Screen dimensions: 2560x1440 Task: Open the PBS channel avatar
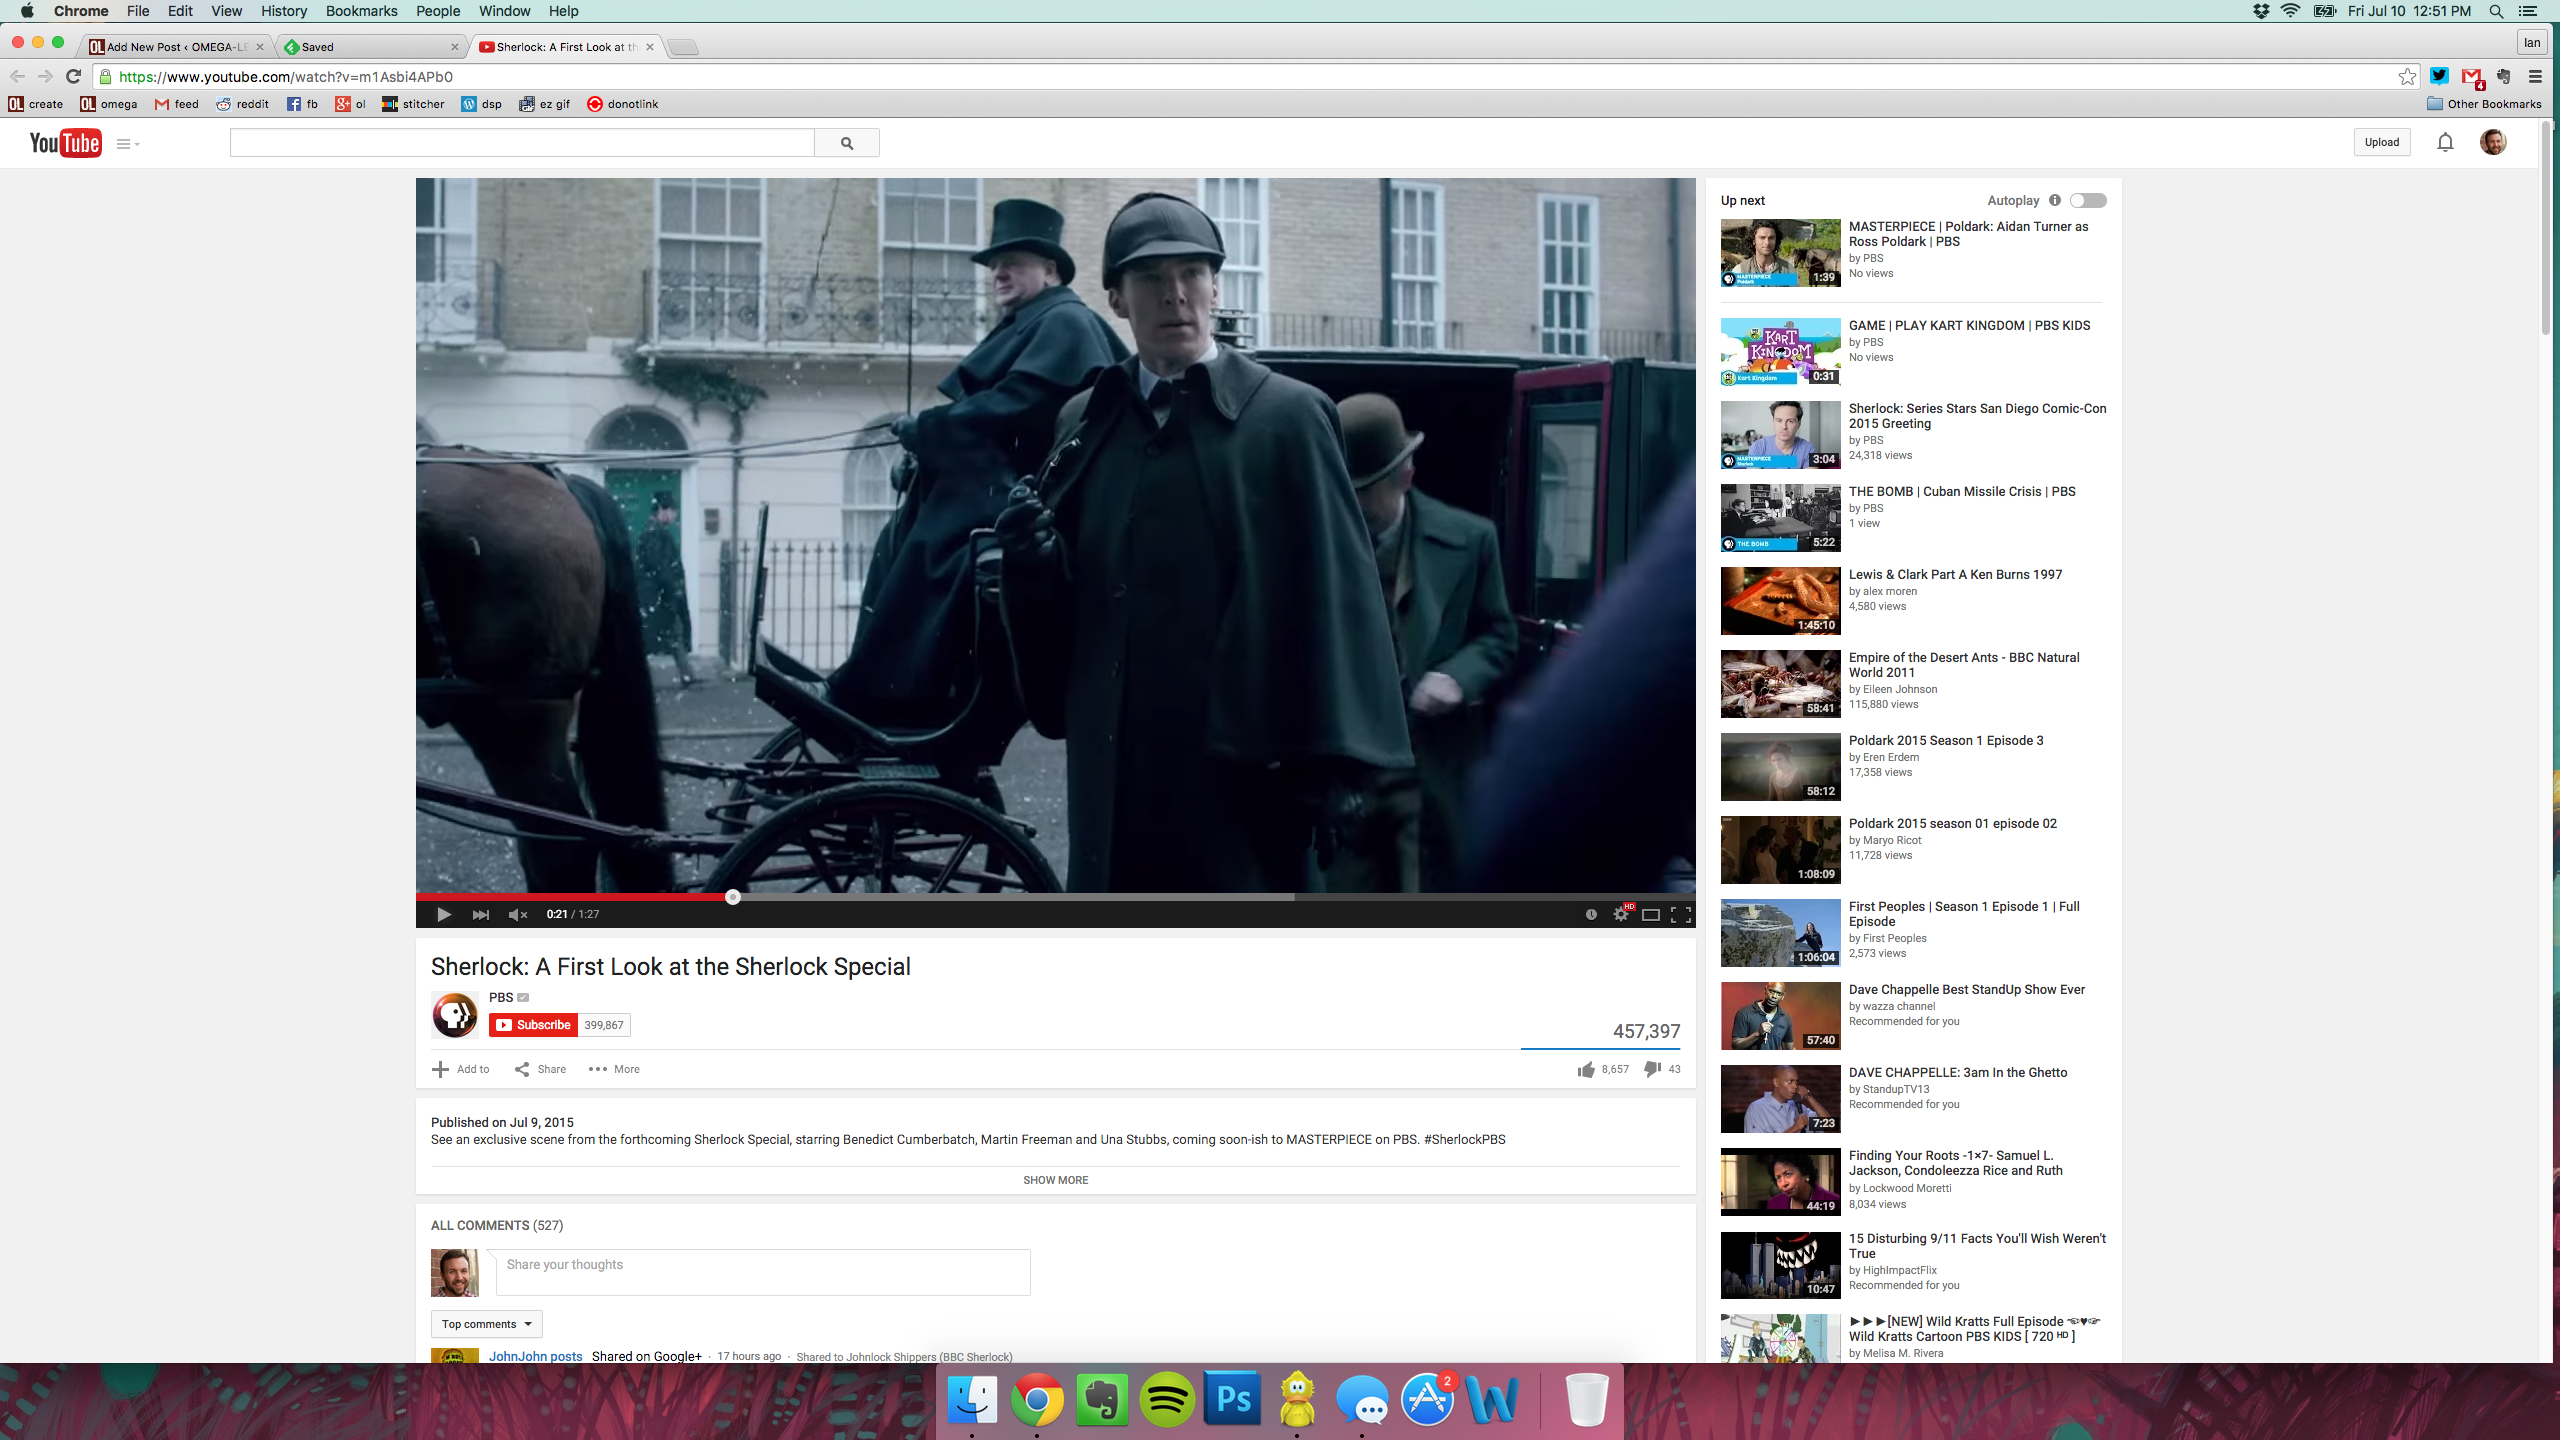pos(455,1015)
